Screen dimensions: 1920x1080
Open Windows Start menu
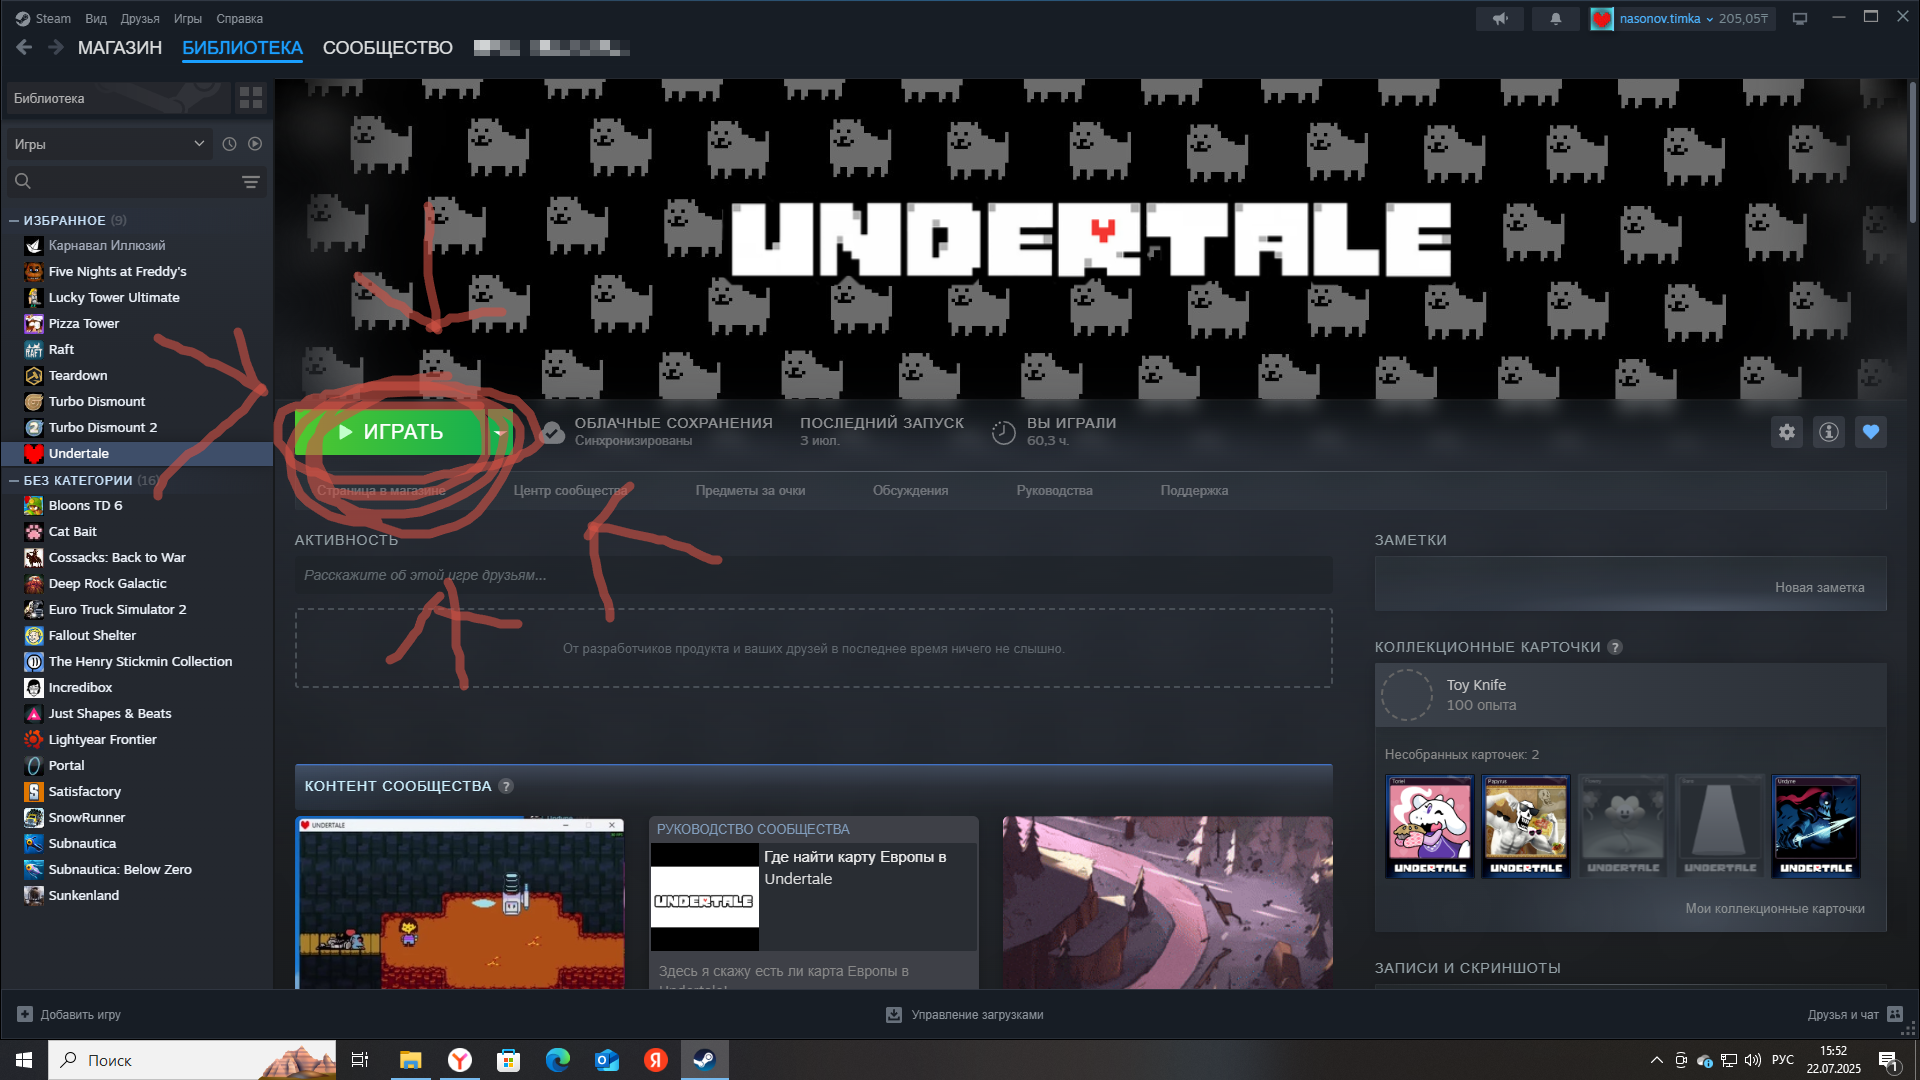pos(24,1060)
